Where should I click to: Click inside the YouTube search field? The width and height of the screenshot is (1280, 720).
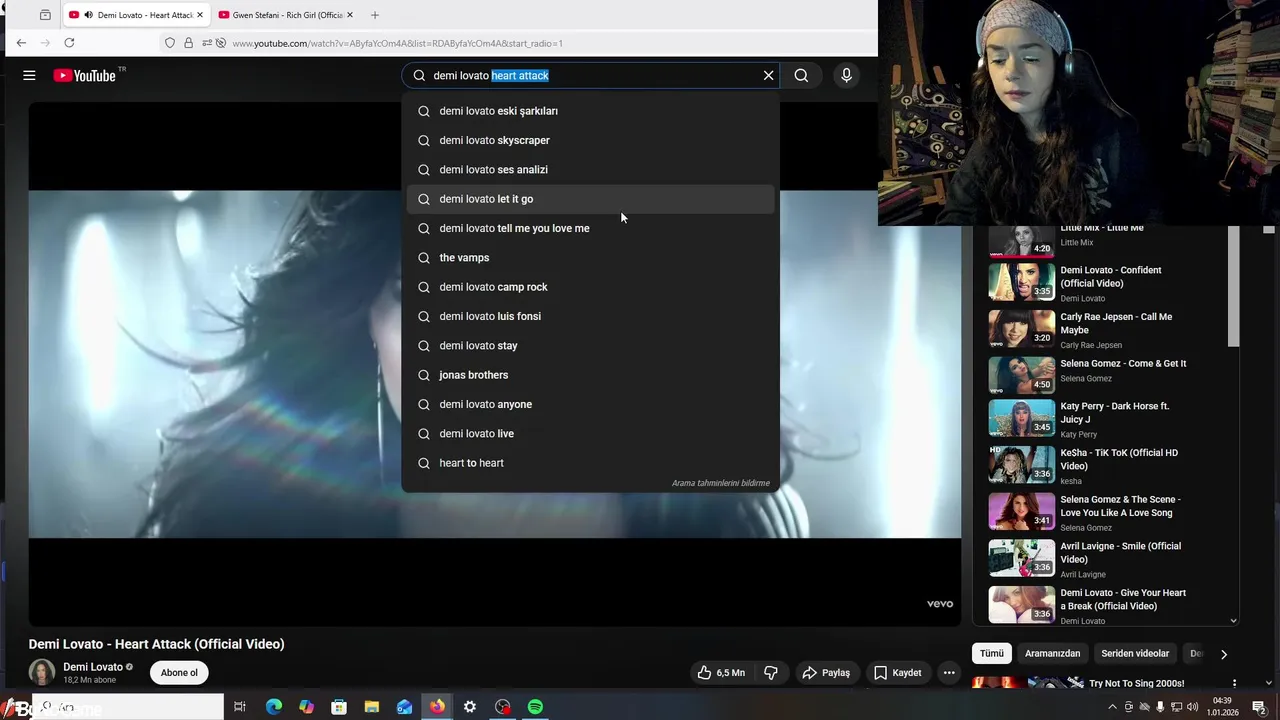click(x=590, y=75)
